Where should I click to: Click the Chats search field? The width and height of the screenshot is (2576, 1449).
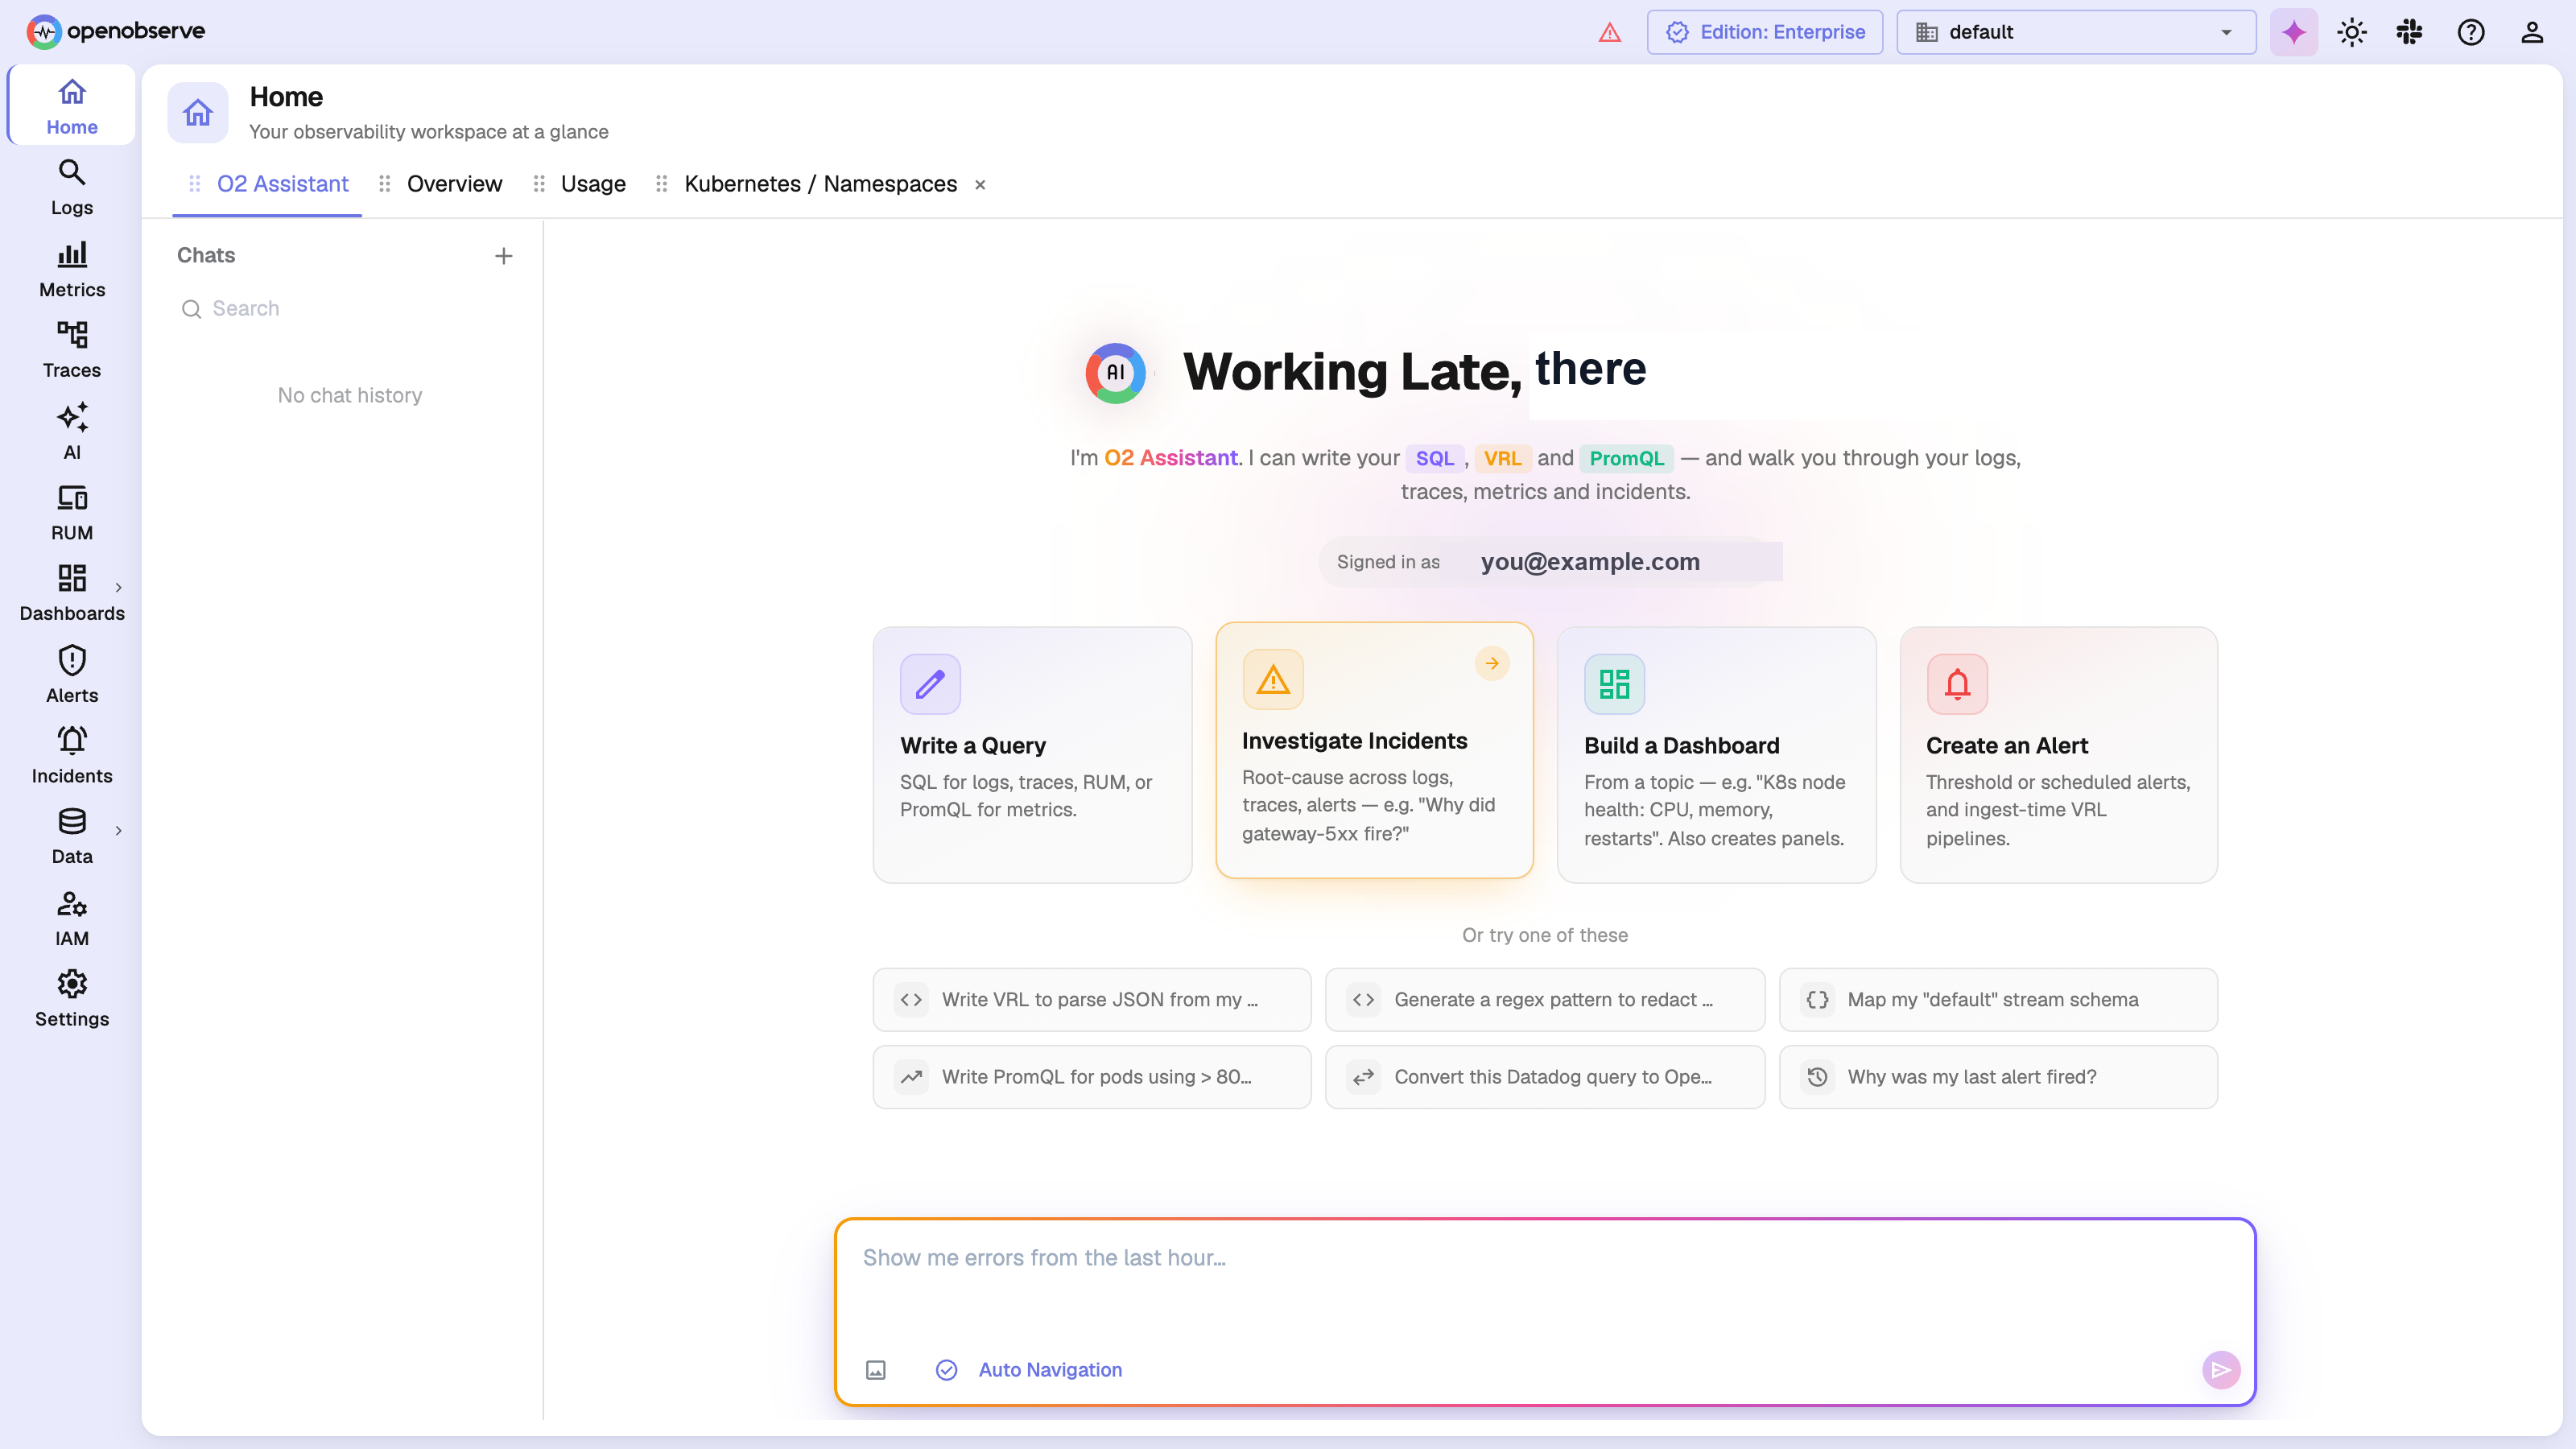pyautogui.click(x=345, y=309)
